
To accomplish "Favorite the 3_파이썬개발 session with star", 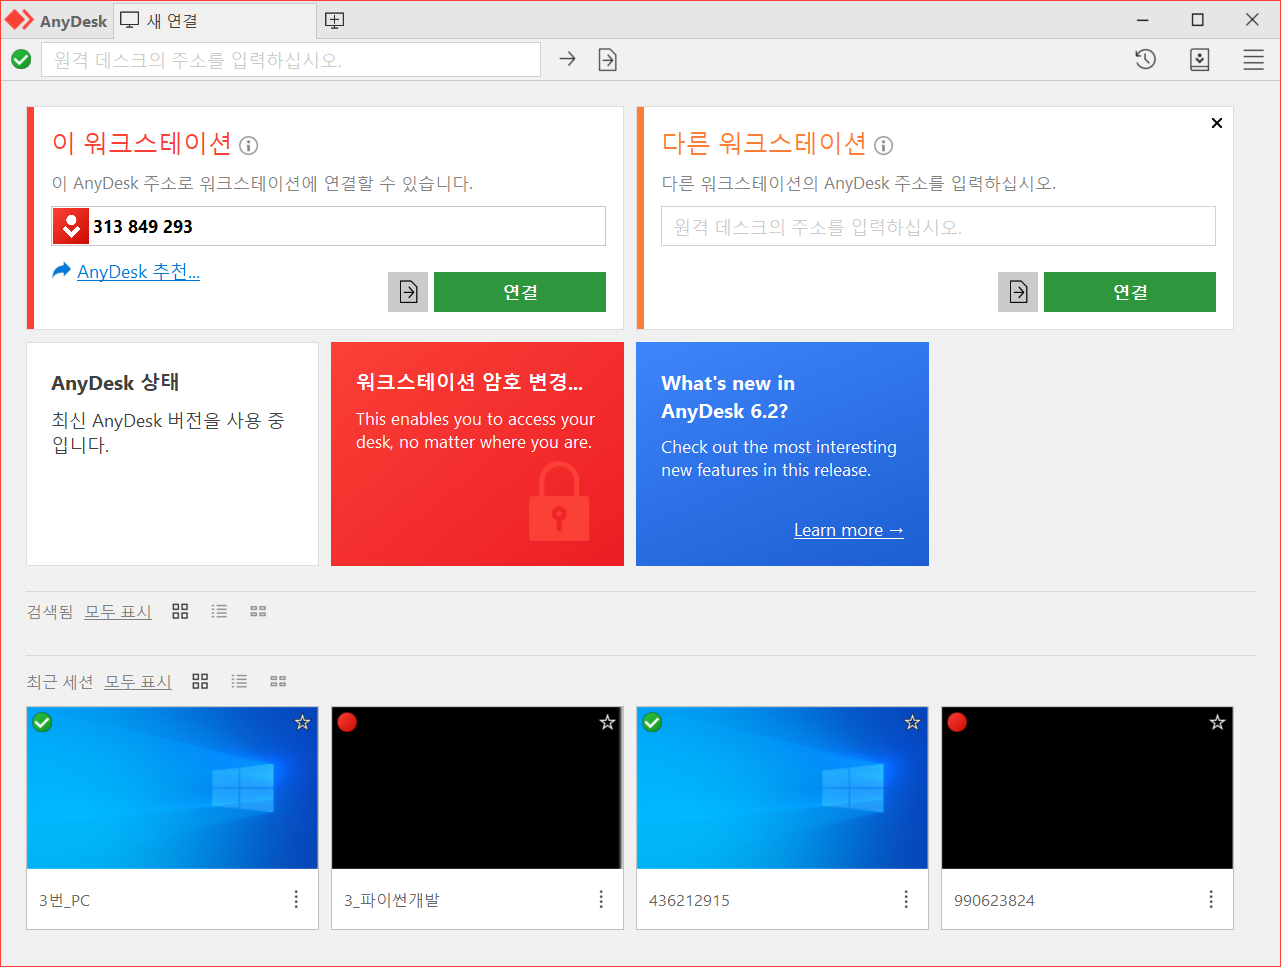I will click(x=607, y=722).
